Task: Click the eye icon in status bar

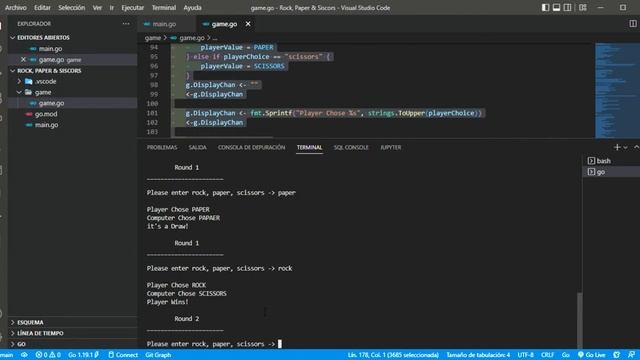Action: [x=24, y=355]
